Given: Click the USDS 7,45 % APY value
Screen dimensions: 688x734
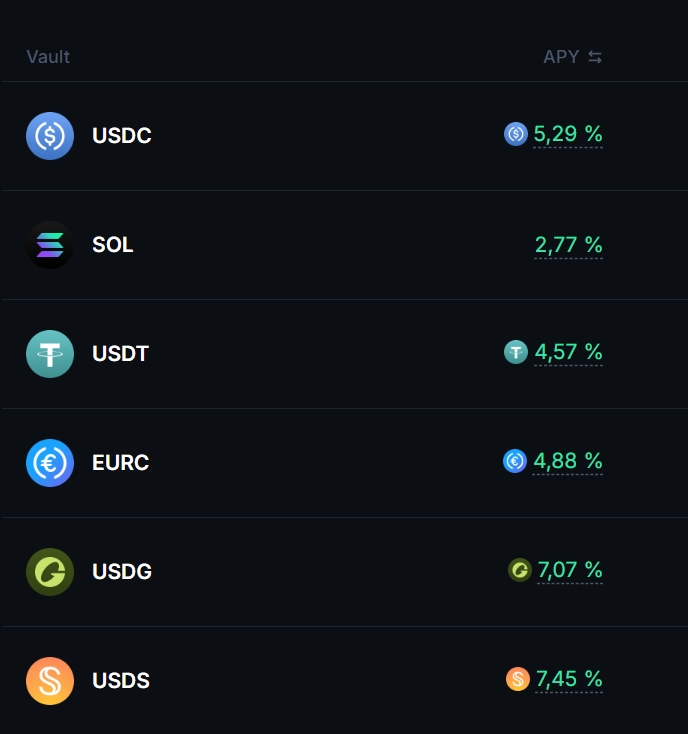Looking at the screenshot, I should [x=568, y=680].
